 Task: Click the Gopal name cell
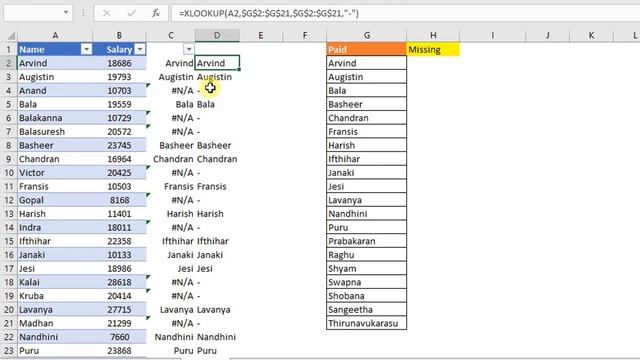coord(55,200)
